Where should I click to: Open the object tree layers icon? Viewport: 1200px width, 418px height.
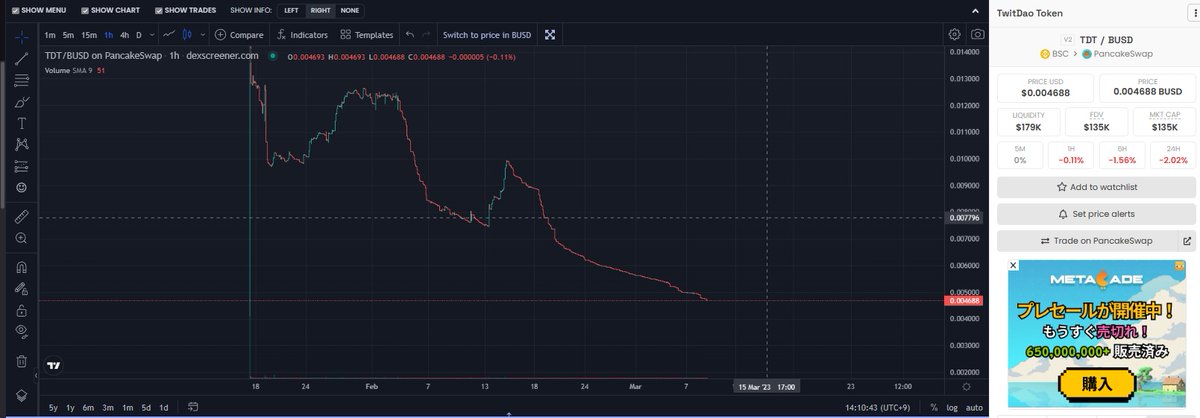(x=22, y=397)
